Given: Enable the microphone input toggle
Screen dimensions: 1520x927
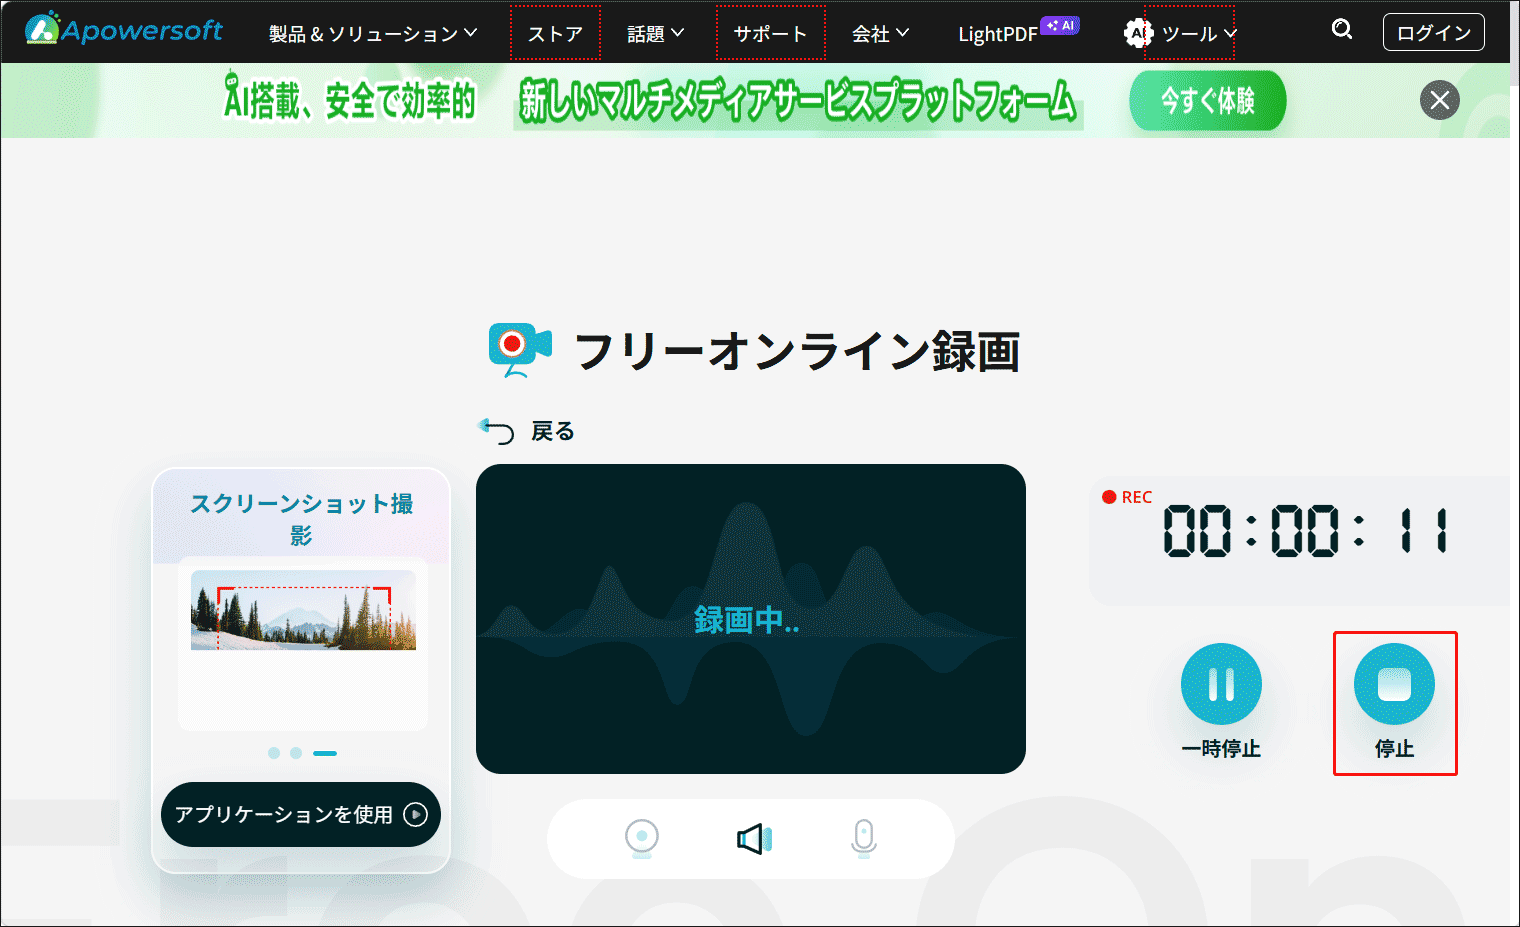Looking at the screenshot, I should 863,838.
